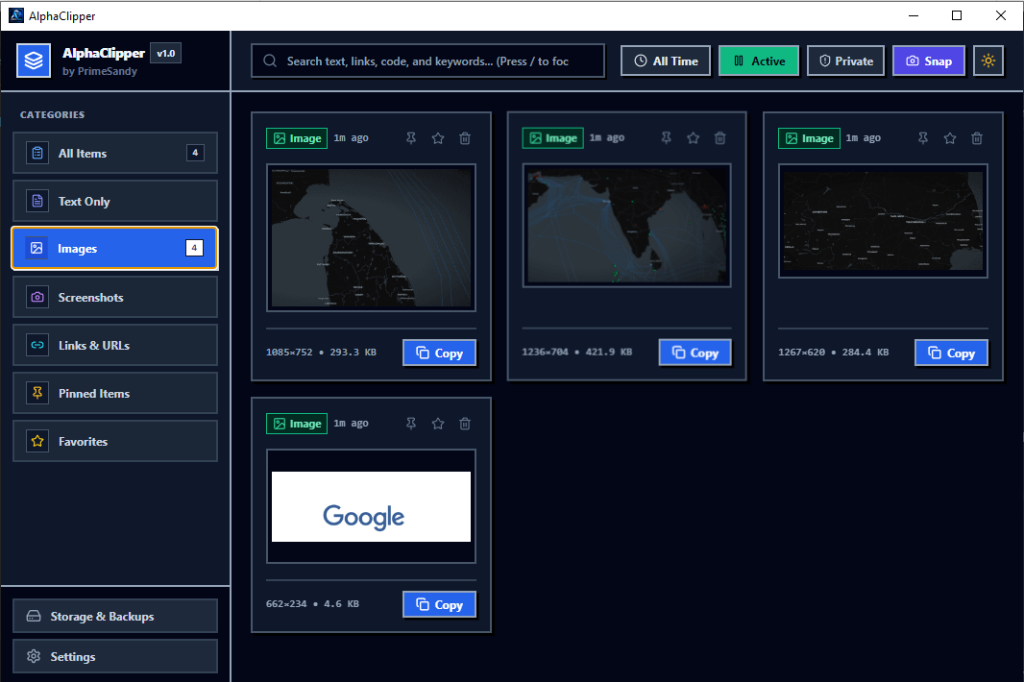Pin the 1236×704 image clip
This screenshot has width=1024, height=682.
tap(666, 138)
